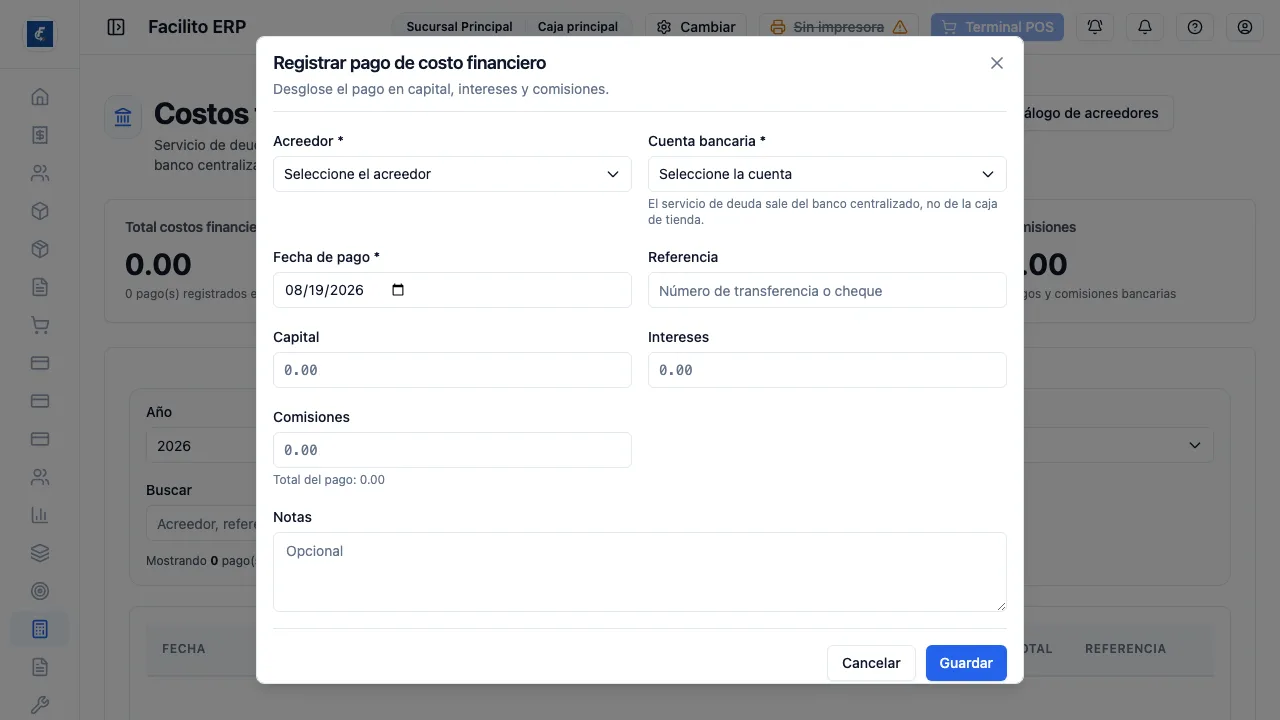Open the Acreedor dropdown

click(452, 174)
